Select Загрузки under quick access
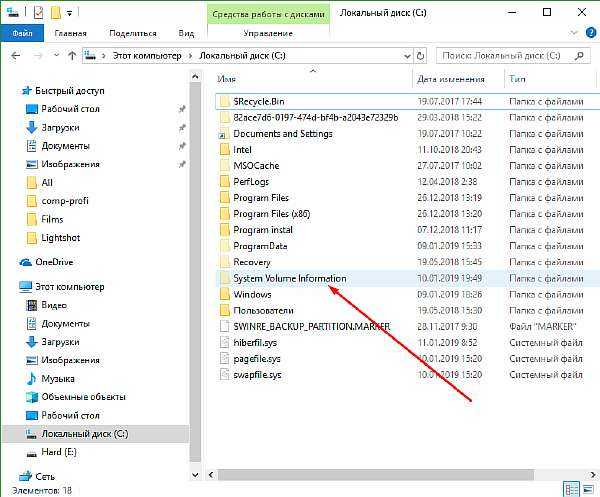The image size is (600, 497). tap(60, 127)
